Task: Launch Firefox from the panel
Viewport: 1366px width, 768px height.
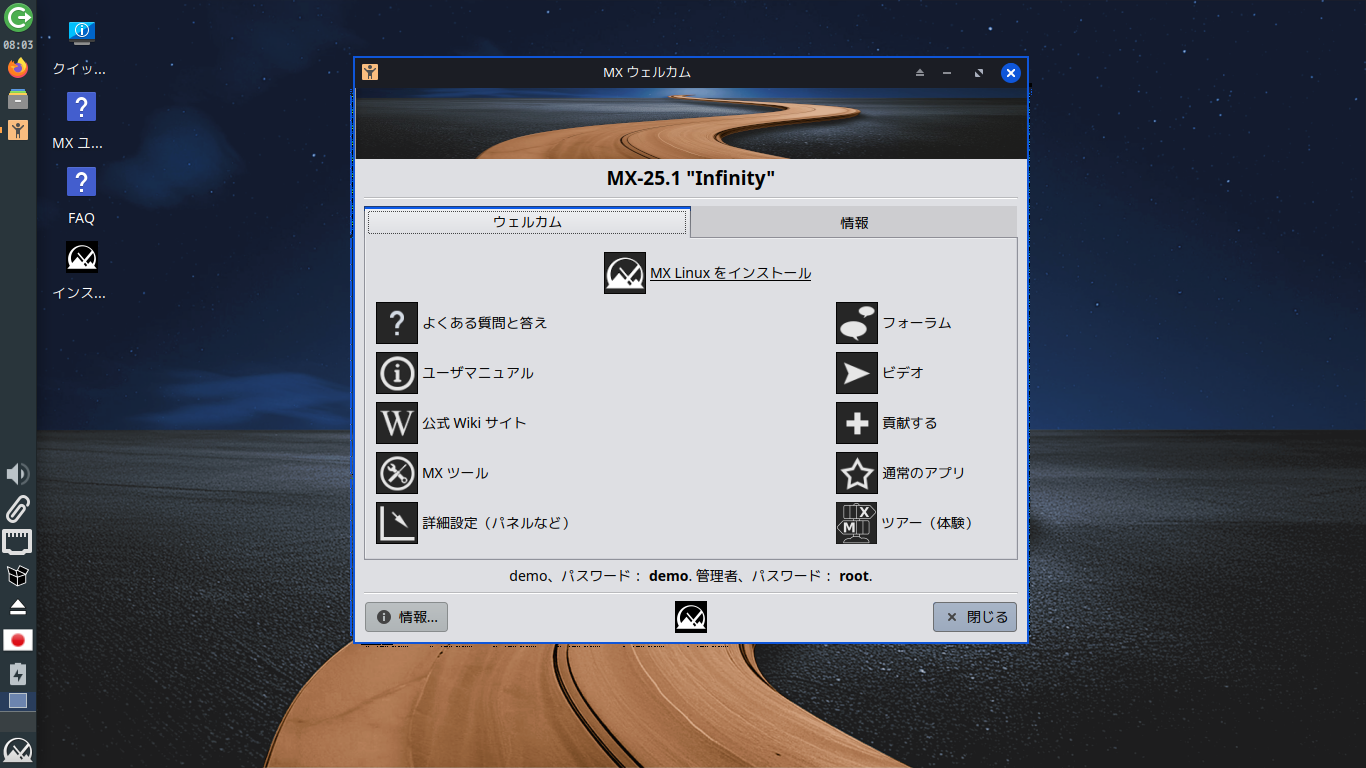Action: point(18,68)
